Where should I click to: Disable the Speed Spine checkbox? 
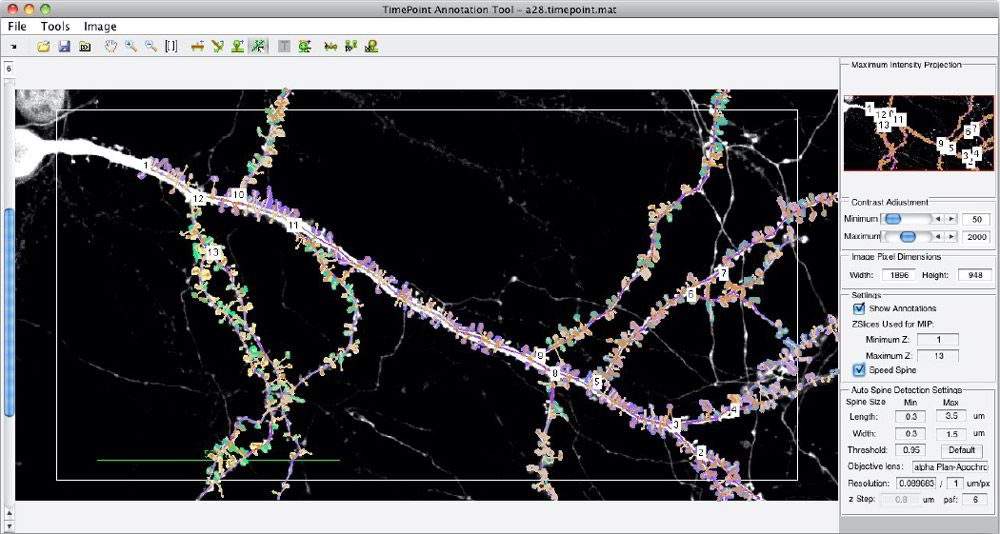coord(859,370)
